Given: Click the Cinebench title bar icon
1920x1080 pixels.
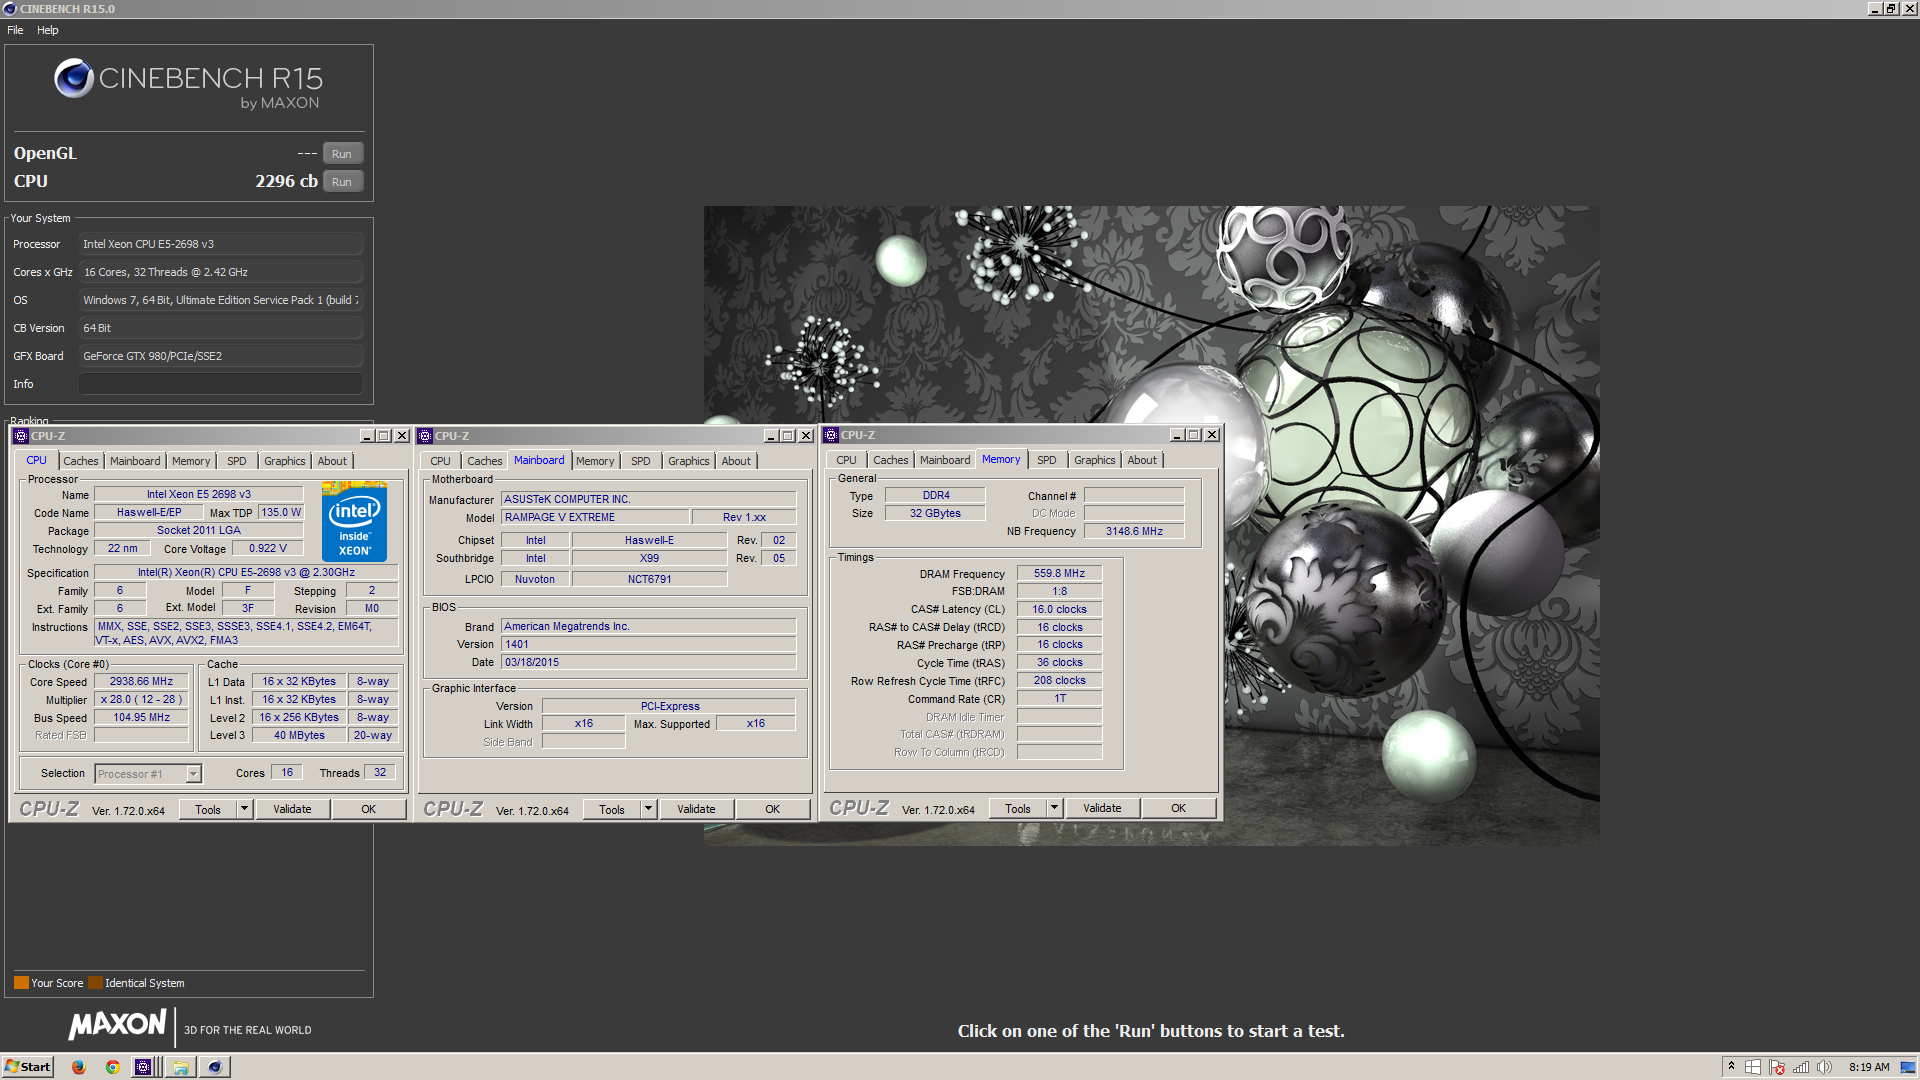Looking at the screenshot, I should click(9, 9).
